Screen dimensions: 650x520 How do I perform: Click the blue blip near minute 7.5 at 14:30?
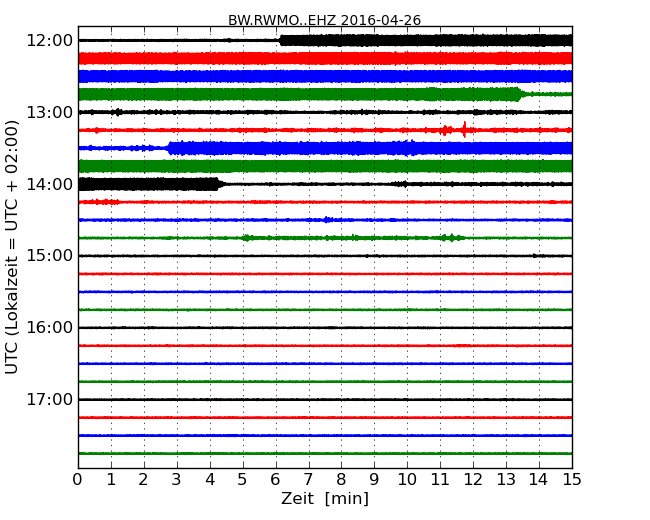[327, 219]
